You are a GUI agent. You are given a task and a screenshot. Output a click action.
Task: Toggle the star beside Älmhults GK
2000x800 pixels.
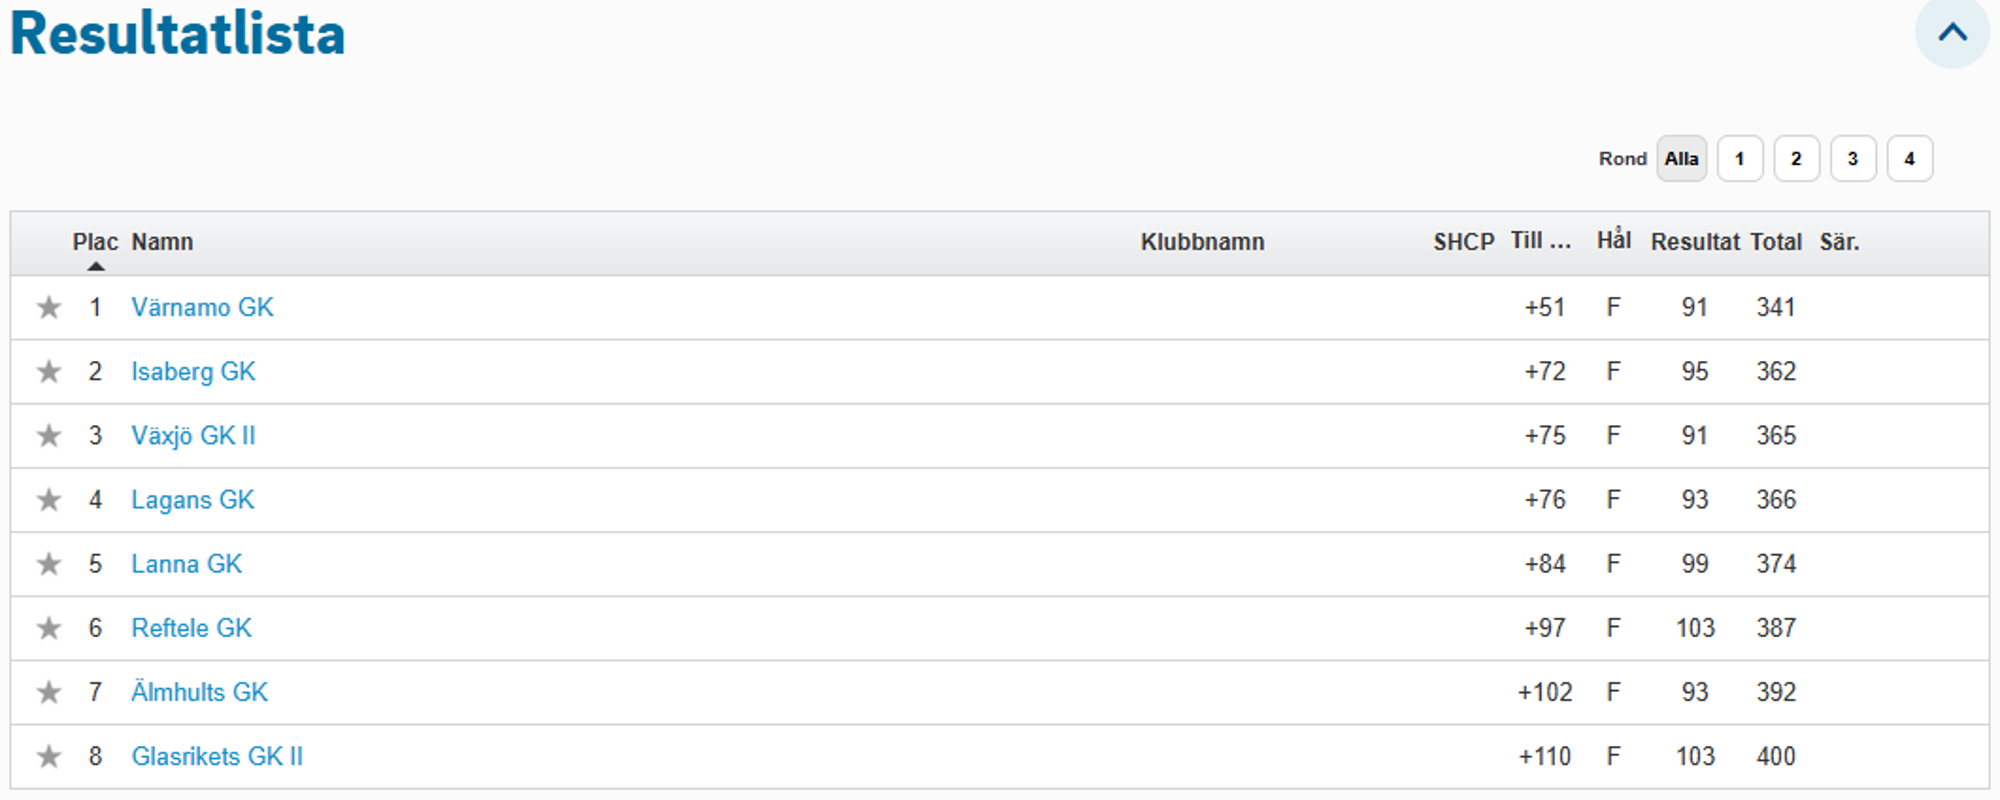pyautogui.click(x=48, y=692)
